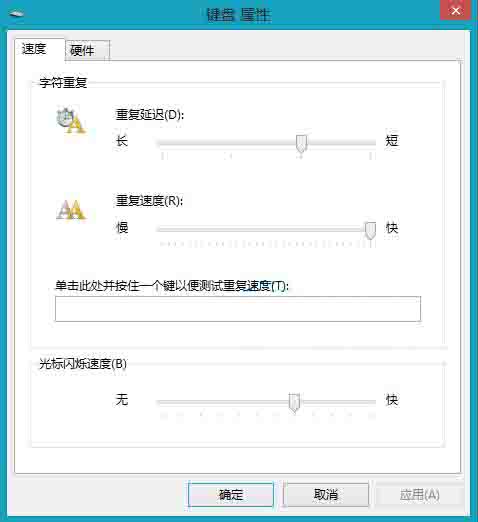Click the 确定 button
Screen dimensions: 478x522
(231, 494)
